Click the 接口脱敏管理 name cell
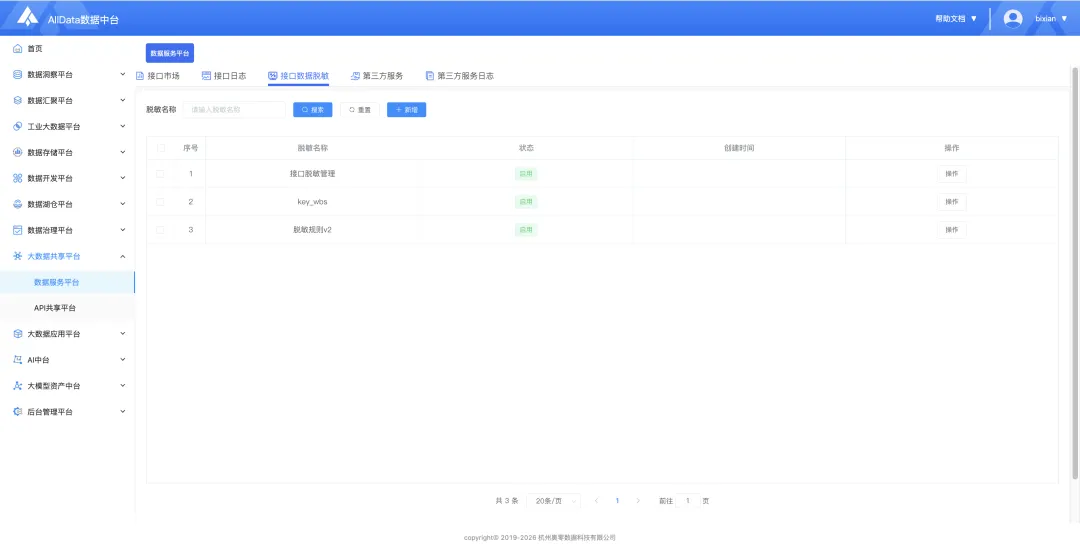Image resolution: width=1080 pixels, height=549 pixels. [x=313, y=174]
